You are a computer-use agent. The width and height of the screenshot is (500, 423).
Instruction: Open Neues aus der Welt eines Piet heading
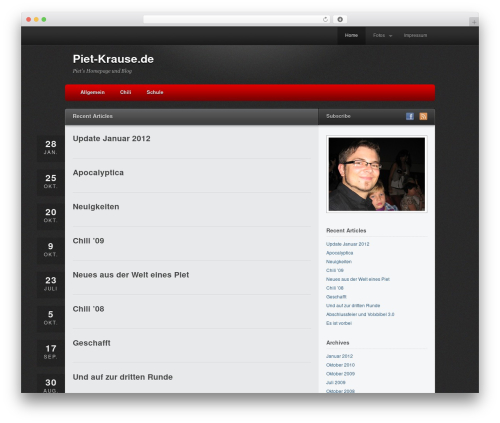(x=131, y=275)
